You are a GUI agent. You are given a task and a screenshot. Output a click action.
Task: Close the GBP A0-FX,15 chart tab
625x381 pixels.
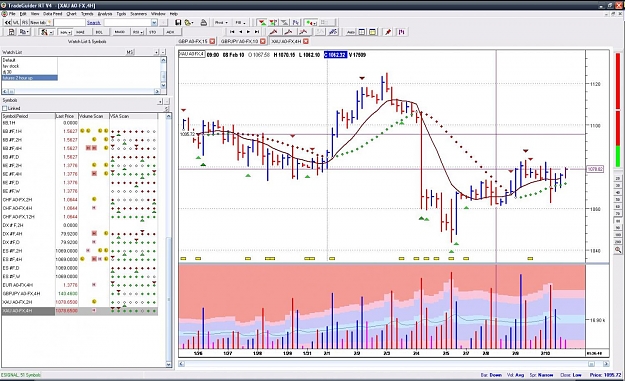click(x=212, y=41)
